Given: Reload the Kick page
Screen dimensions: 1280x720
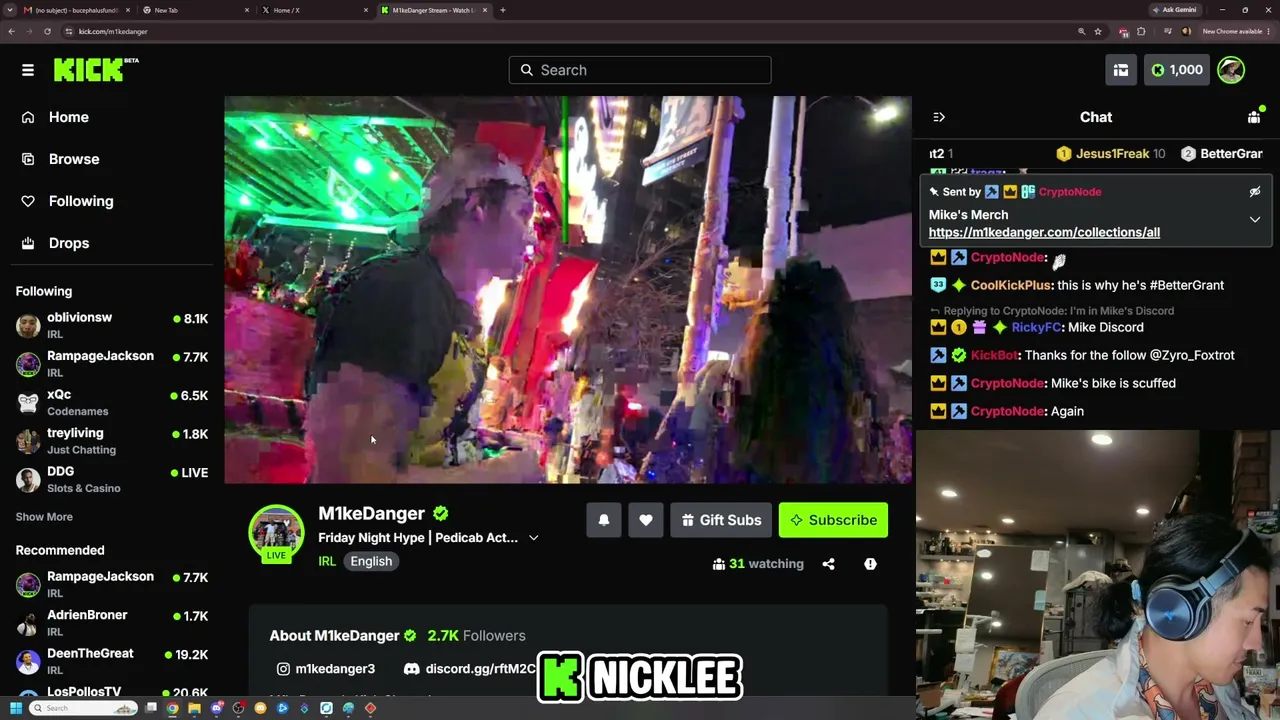Looking at the screenshot, I should [47, 31].
